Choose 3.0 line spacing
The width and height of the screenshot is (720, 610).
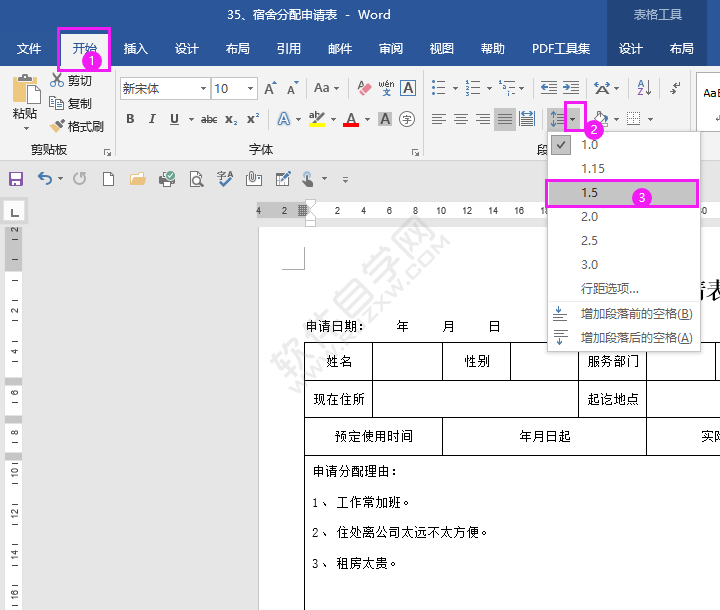click(624, 265)
